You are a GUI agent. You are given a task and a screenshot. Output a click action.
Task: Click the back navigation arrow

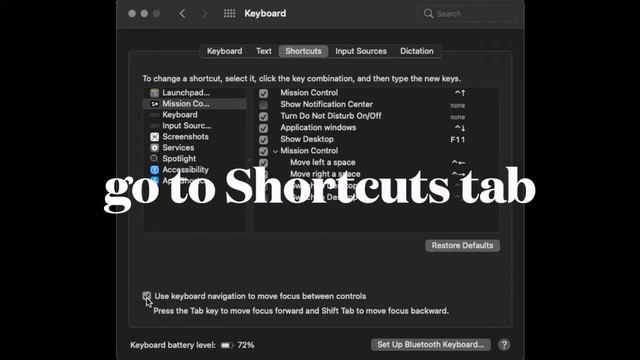click(x=182, y=13)
